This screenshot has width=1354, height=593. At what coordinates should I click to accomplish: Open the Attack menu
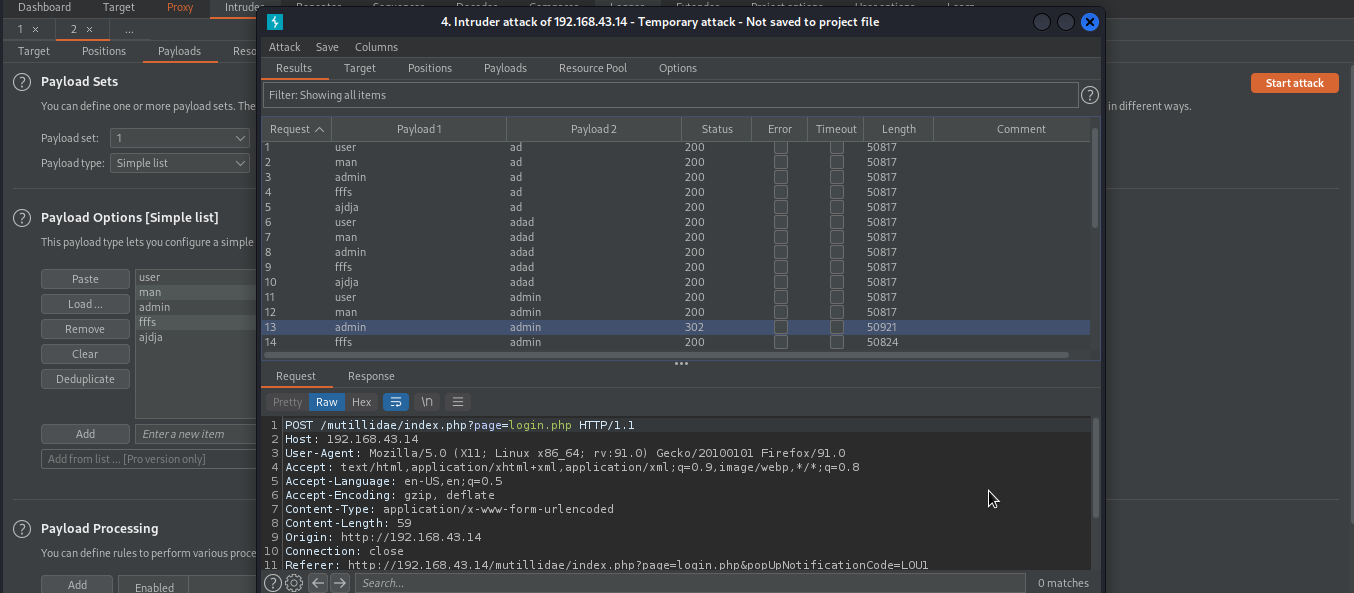(284, 47)
